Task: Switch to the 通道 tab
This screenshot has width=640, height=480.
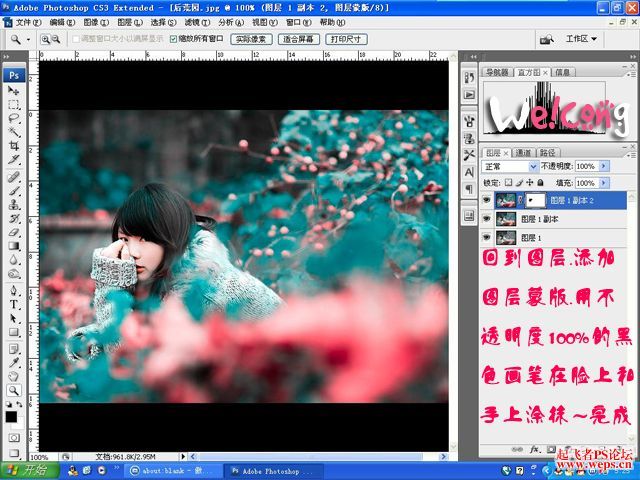Action: tap(523, 153)
